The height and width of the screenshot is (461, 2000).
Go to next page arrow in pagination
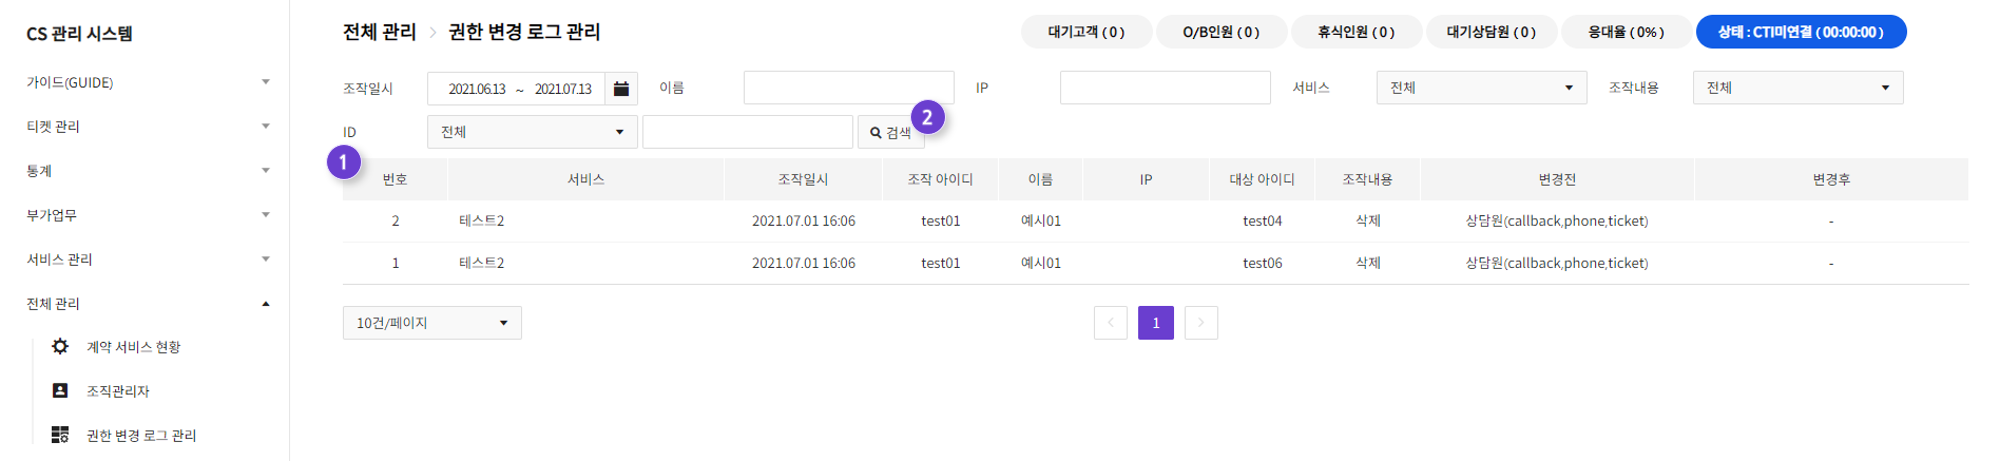[1201, 323]
